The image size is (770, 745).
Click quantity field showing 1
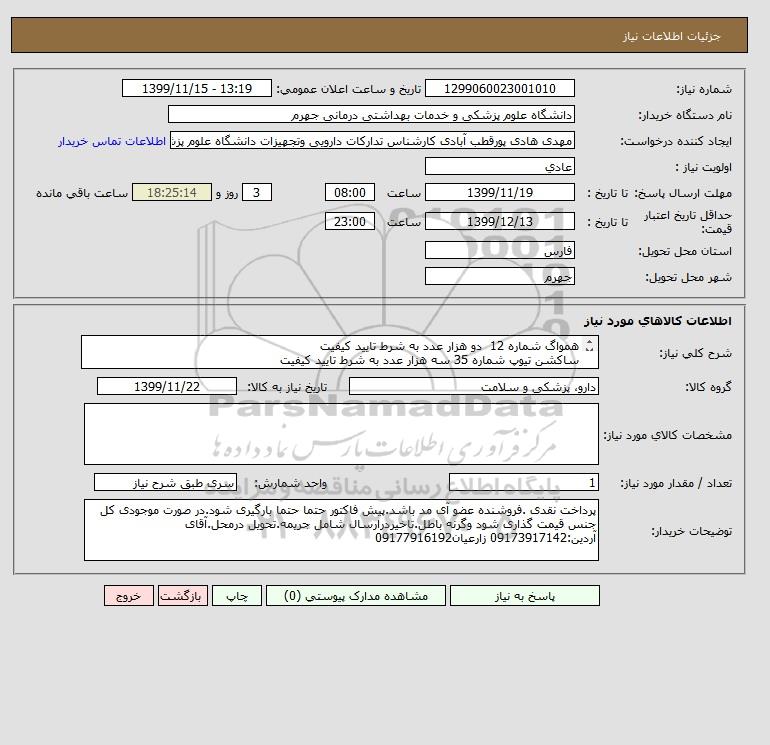click(523, 483)
